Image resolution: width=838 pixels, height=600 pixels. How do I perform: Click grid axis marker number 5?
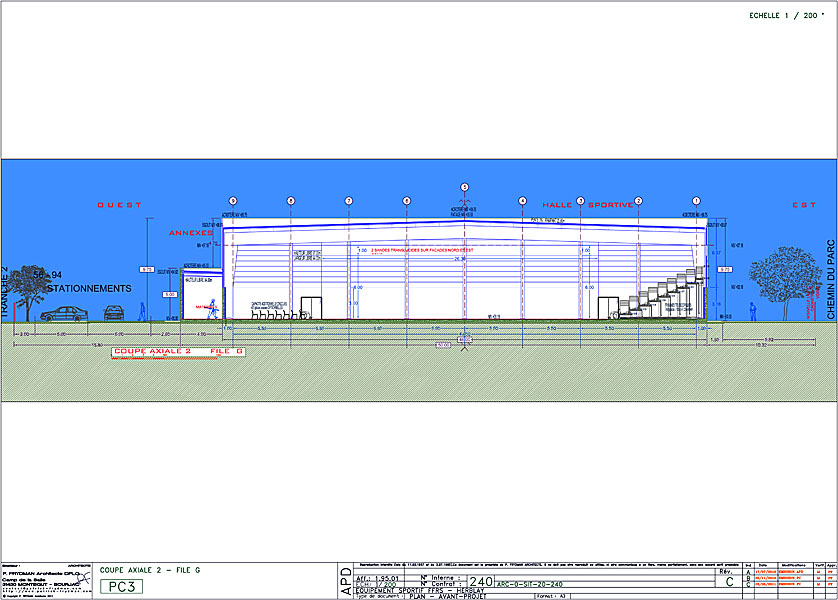click(464, 187)
